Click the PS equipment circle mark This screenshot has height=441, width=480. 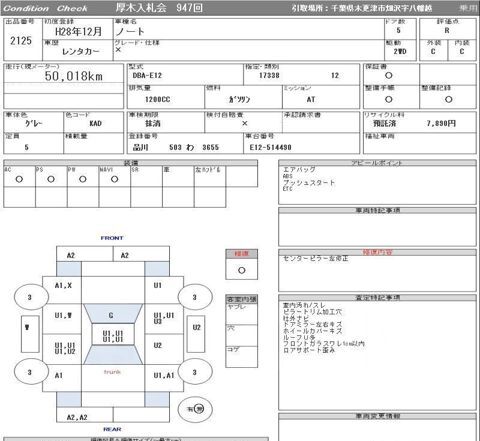point(51,179)
